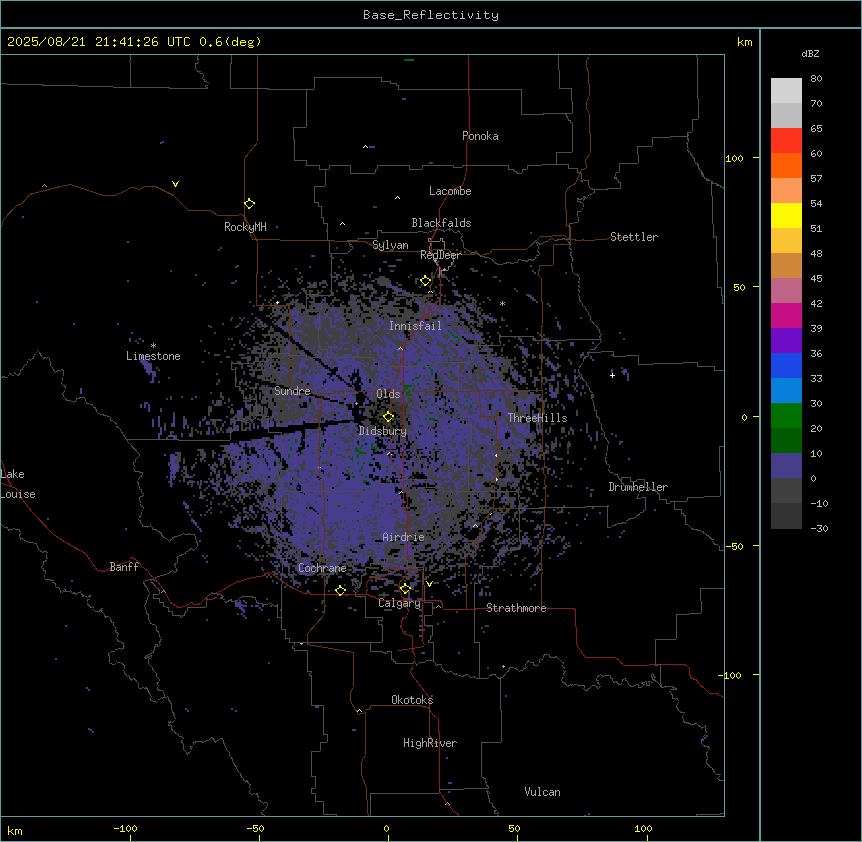The image size is (862, 842).
Task: Click the Drumheller label
Action: [638, 487]
